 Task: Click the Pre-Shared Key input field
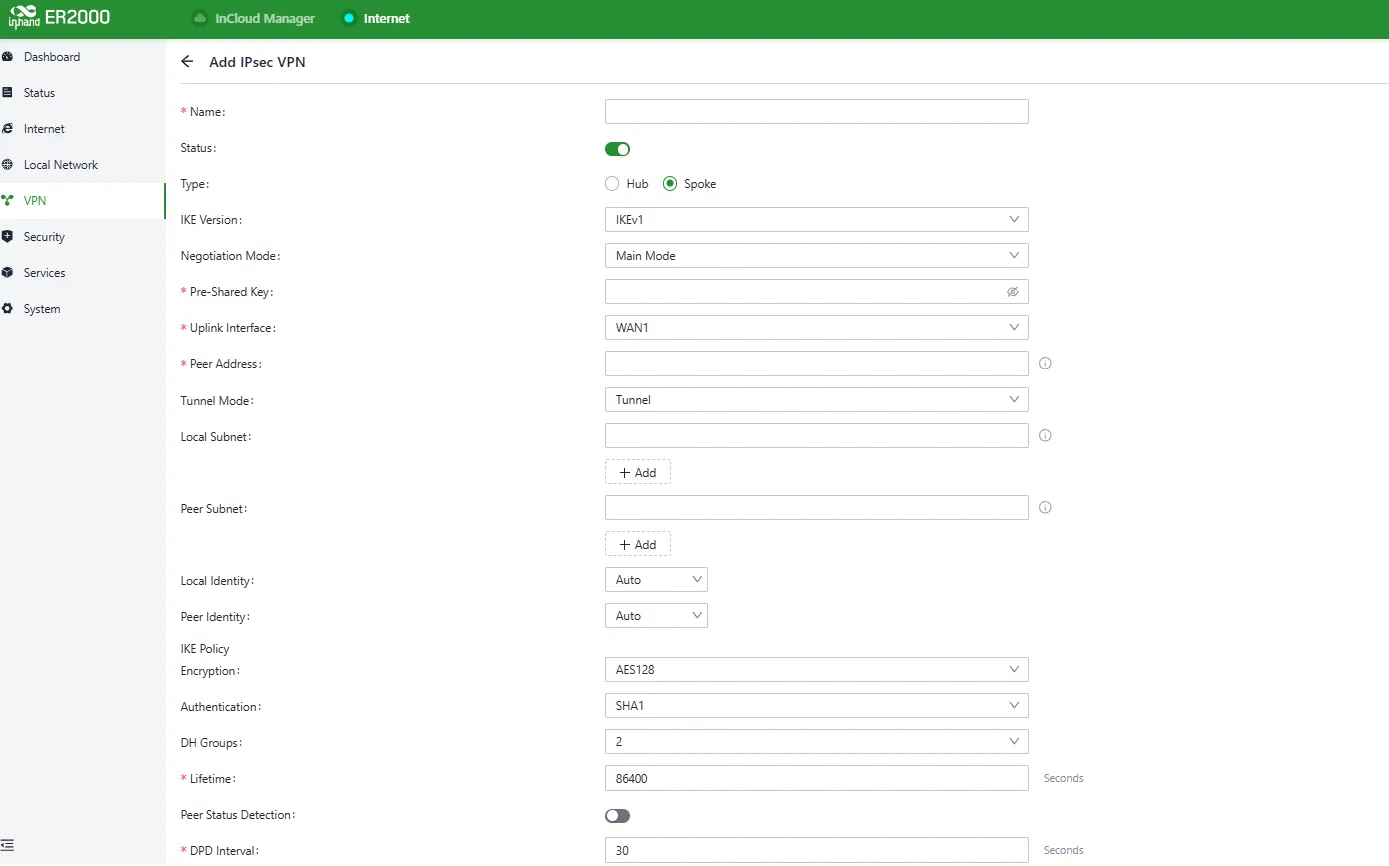[x=817, y=292]
